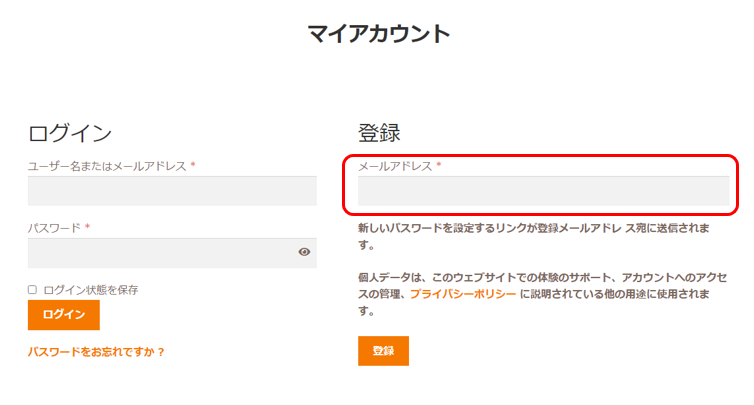Click the red asterisk beside メールアドレス label

coord(438,166)
